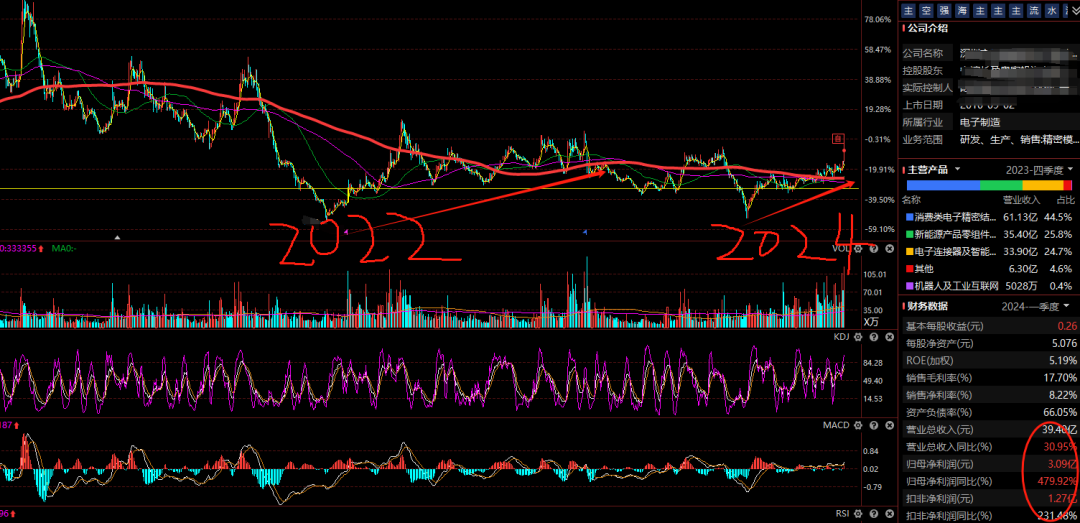Screen dimensions: 1080x523
Task: Select the 机器人及工业互联网 product row
Action: [x=989, y=286]
